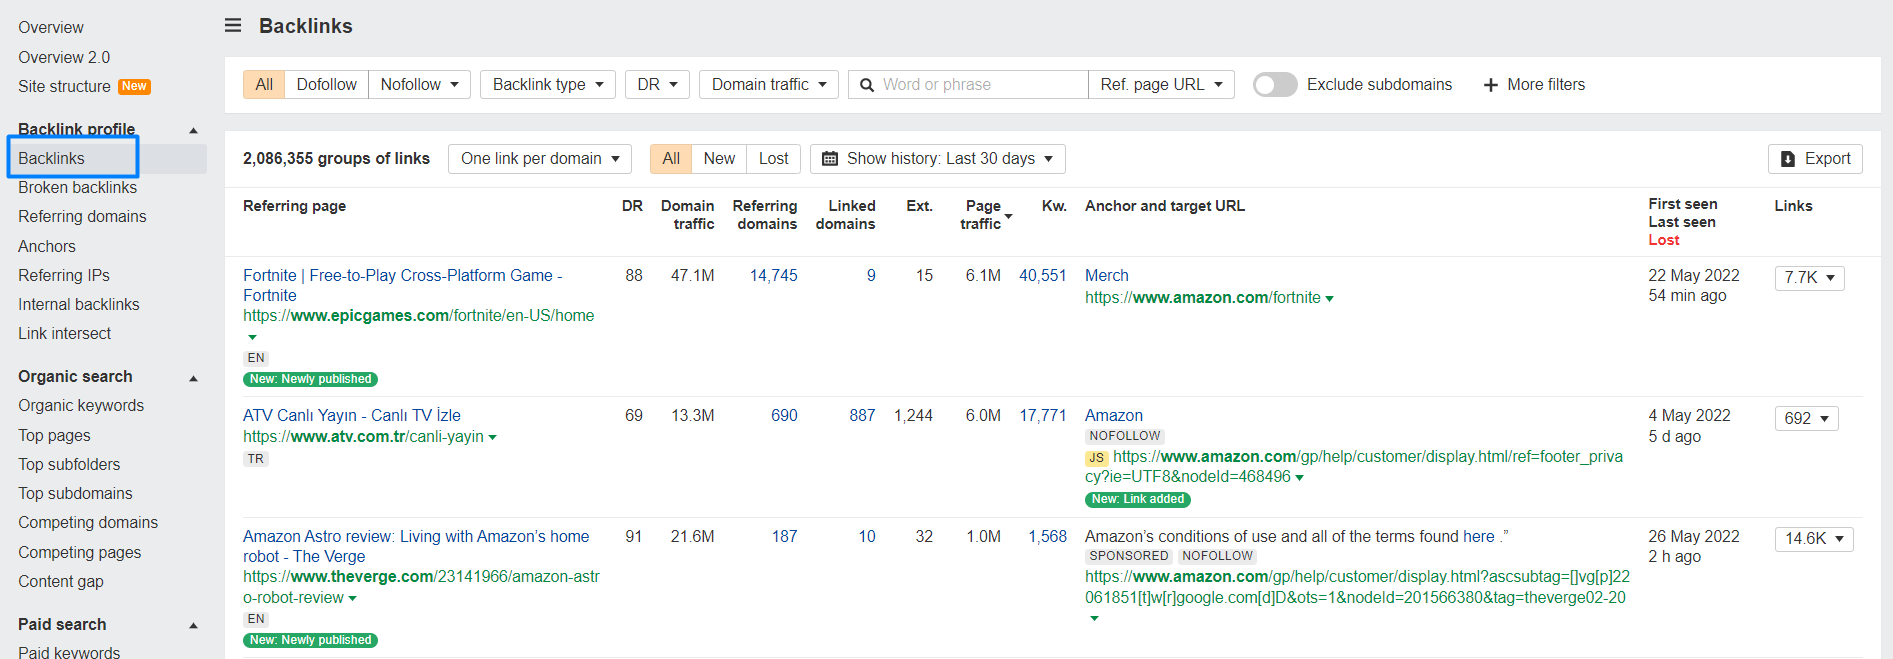Image resolution: width=1893 pixels, height=659 pixels.
Task: Open the Show history: Last 30 days dropdown
Action: point(938,159)
